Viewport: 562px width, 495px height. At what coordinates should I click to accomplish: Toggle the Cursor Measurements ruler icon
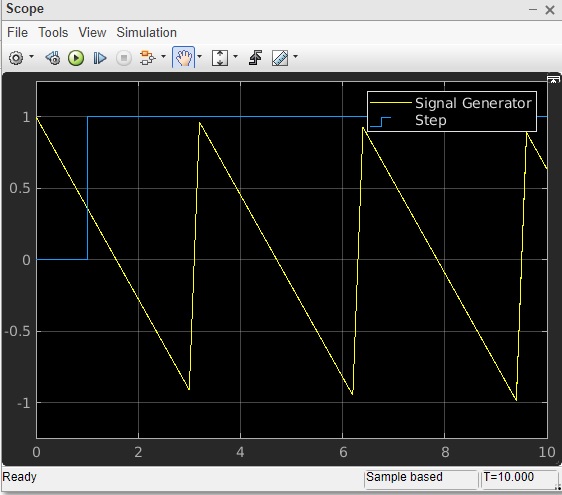(280, 58)
